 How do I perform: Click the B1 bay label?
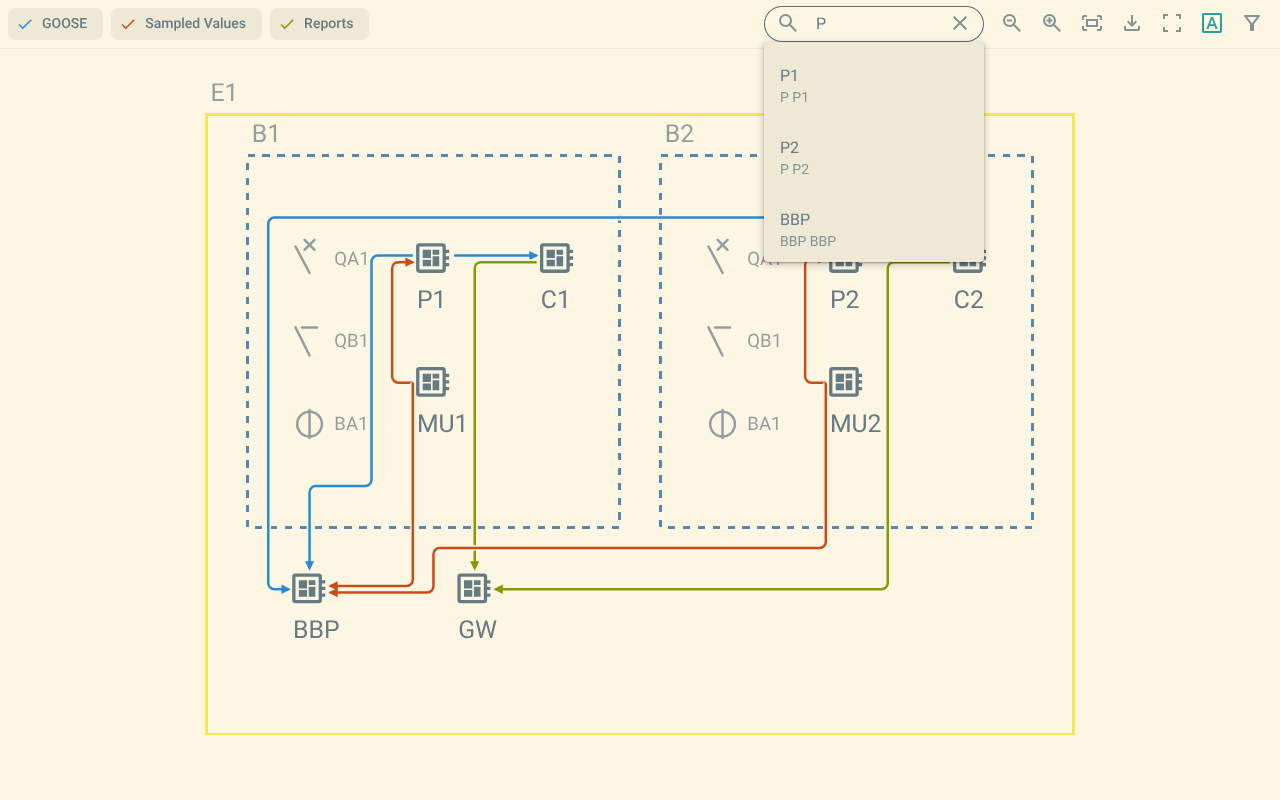[266, 134]
